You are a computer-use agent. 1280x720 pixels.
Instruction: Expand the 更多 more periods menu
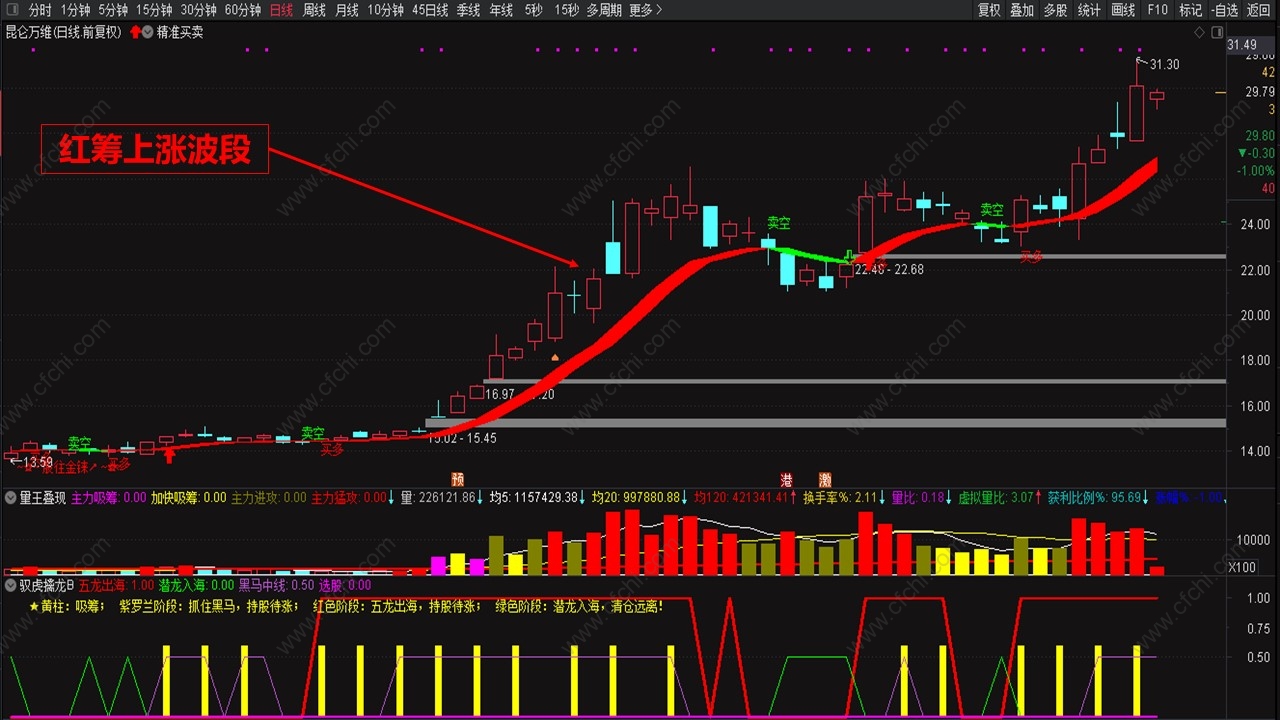(645, 10)
